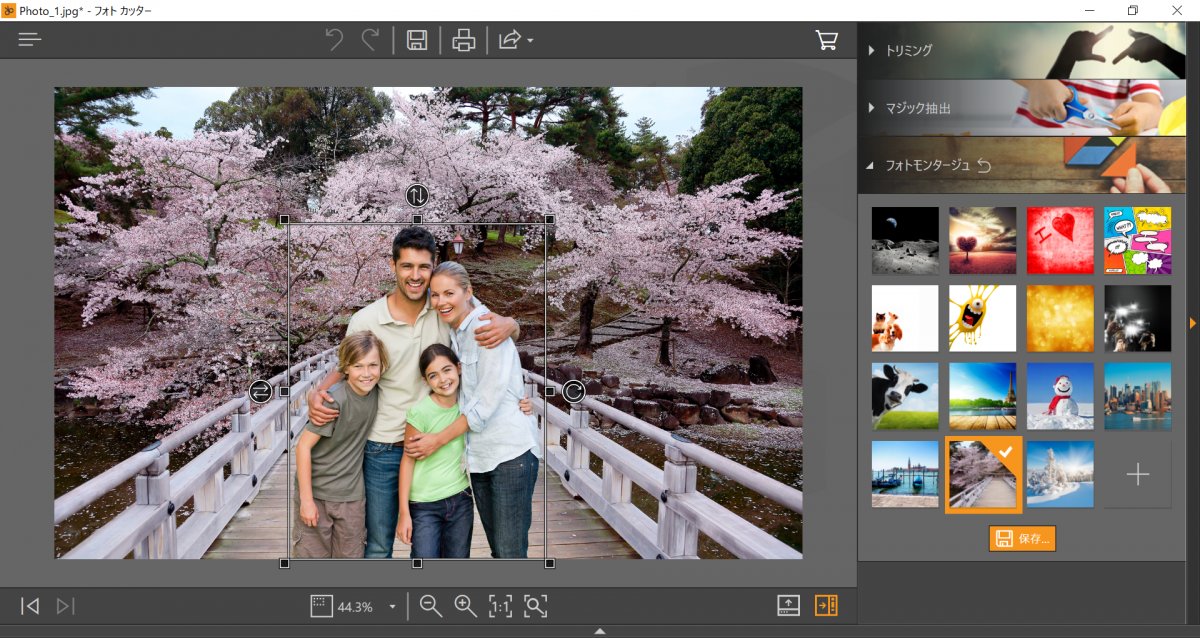Click the 保存... save button
This screenshot has height=638, width=1200.
(1022, 539)
